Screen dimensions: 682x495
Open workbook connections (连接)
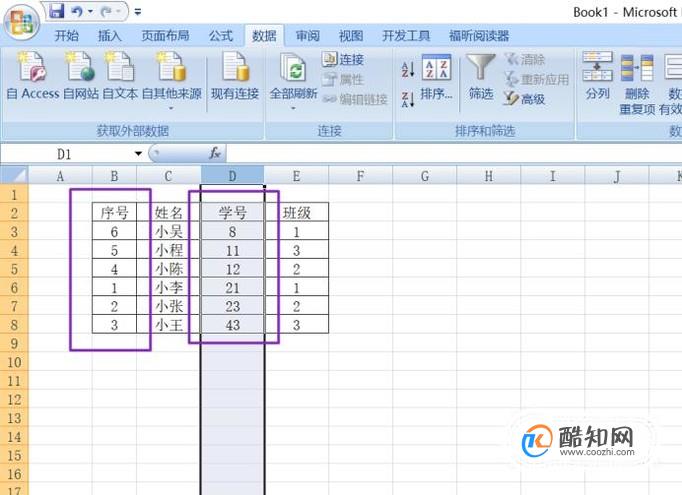[x=343, y=59]
